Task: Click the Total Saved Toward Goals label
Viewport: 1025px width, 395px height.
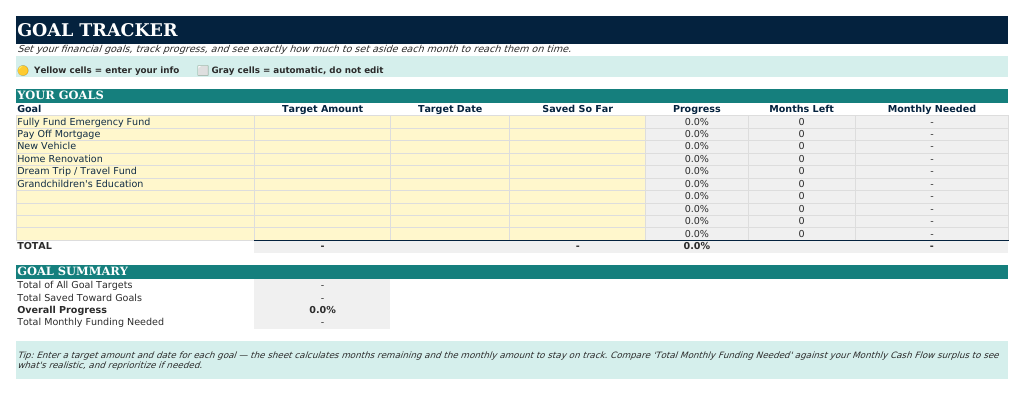Action: [79, 298]
